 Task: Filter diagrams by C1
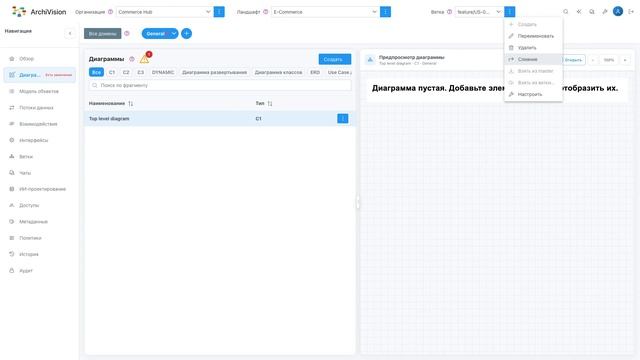coord(112,72)
